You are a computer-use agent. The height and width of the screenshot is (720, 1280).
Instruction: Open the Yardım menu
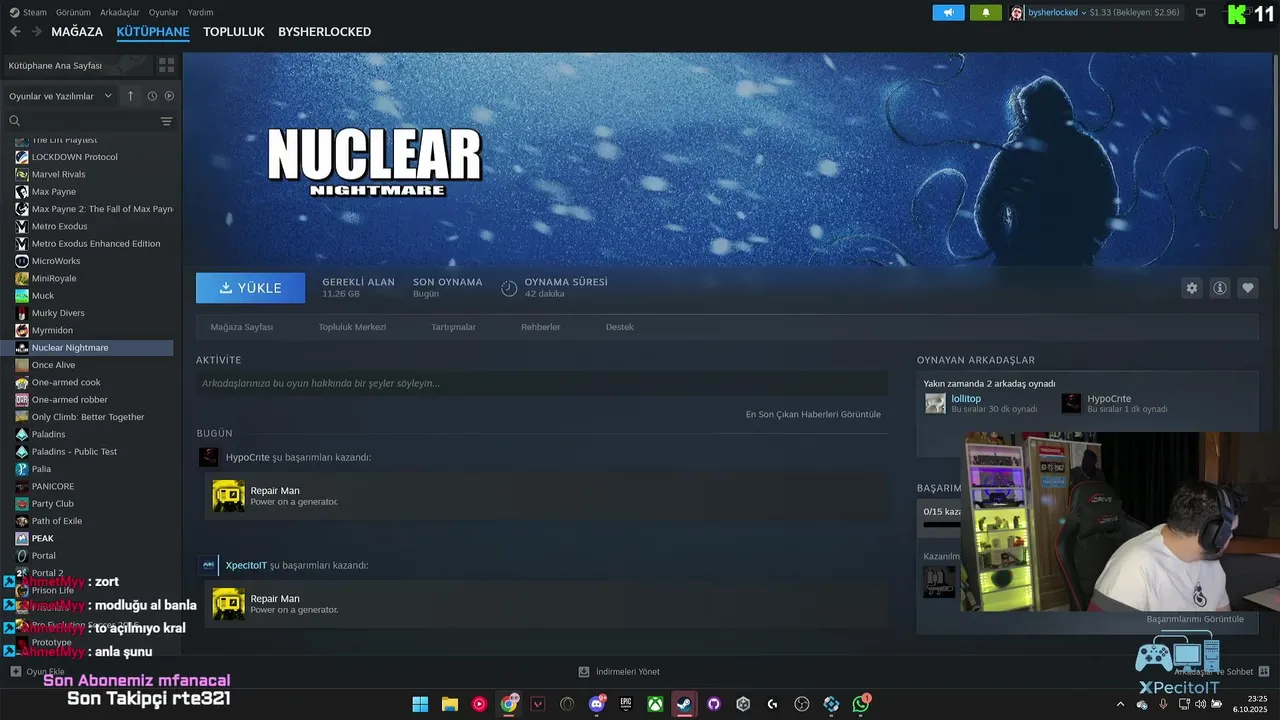[201, 12]
